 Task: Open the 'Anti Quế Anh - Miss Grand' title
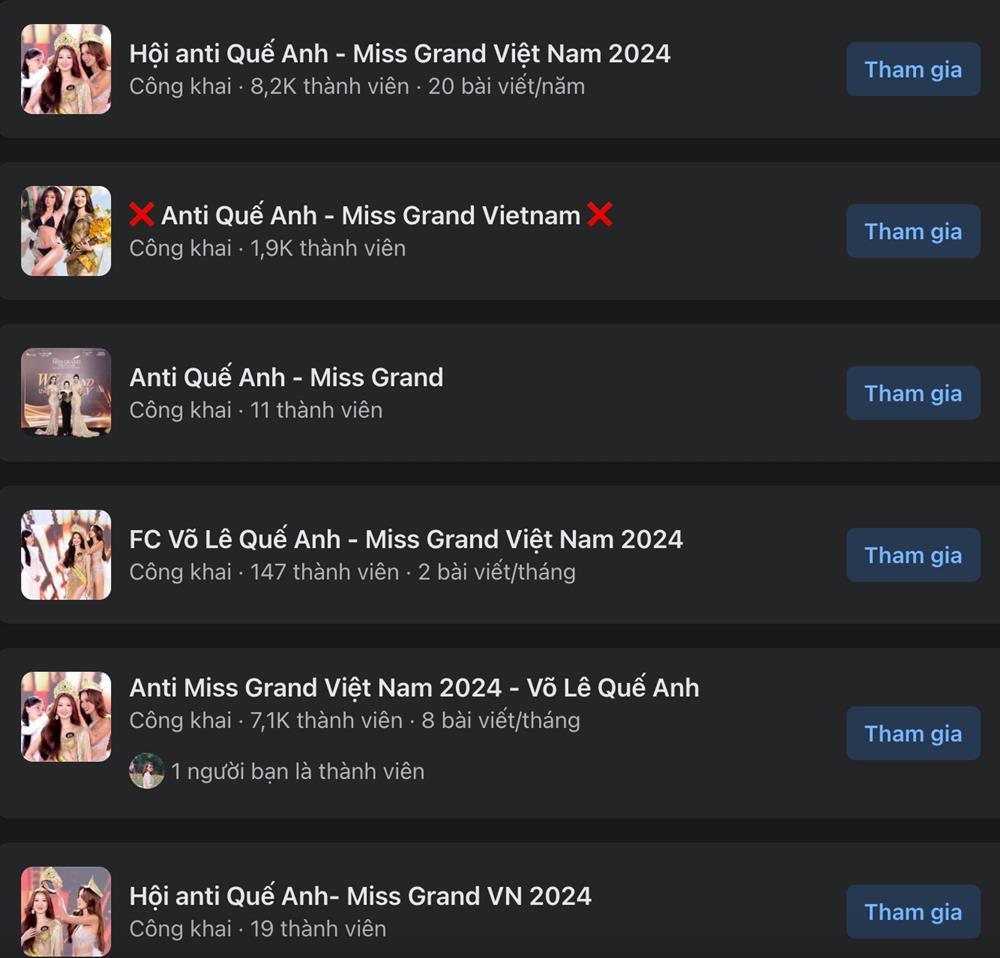[286, 378]
